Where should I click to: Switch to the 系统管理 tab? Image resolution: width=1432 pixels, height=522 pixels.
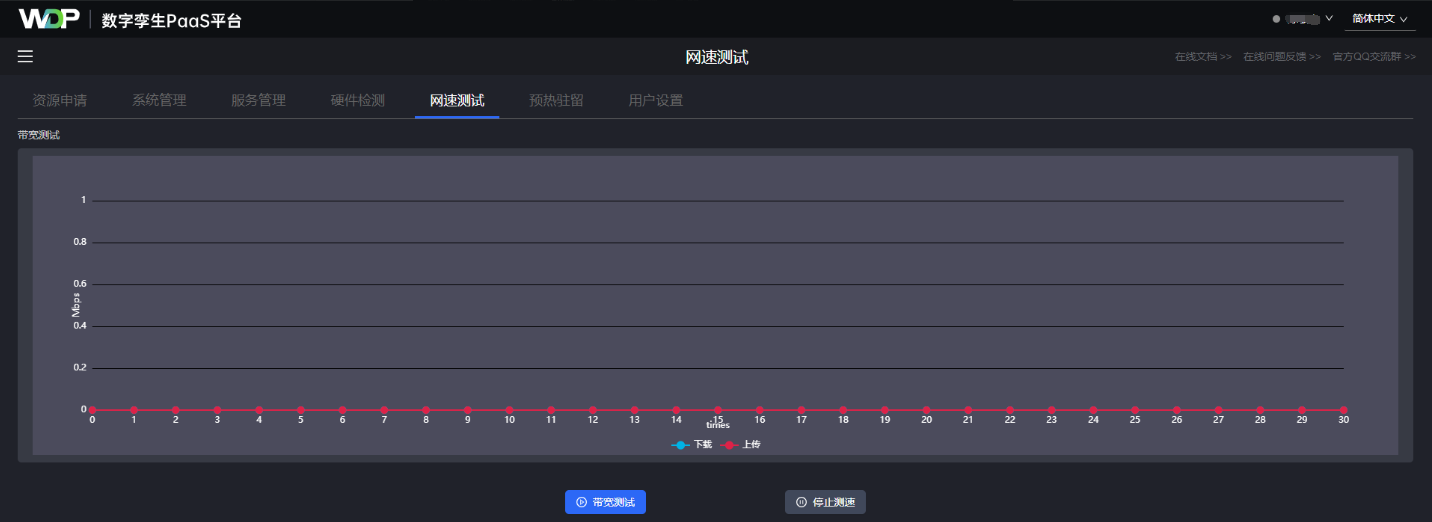(x=159, y=100)
